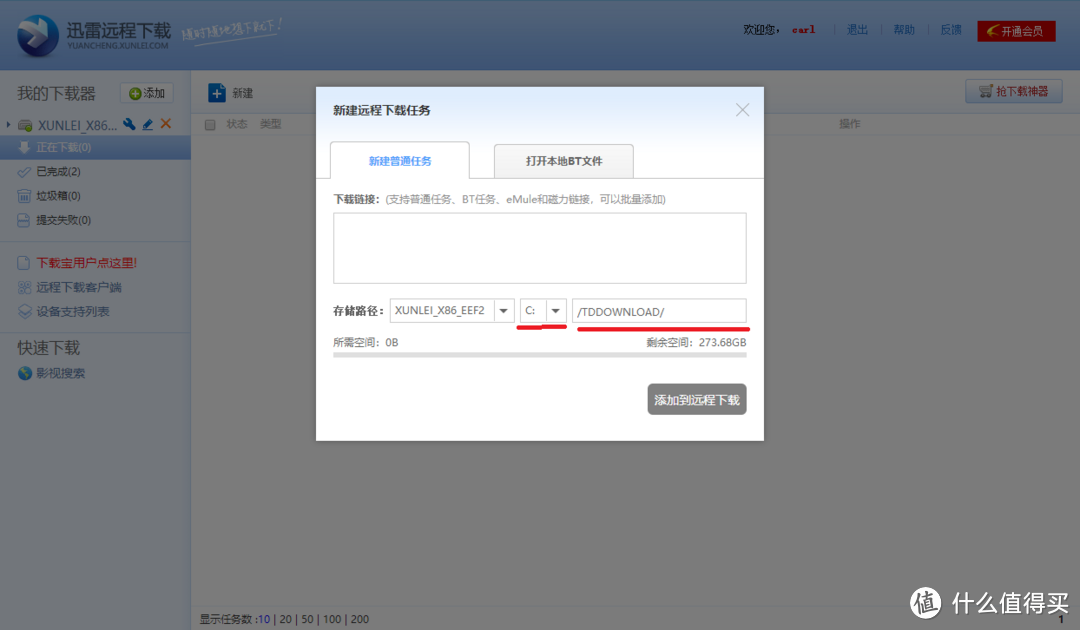This screenshot has height=630, width=1080.
Task: Expand the XUNLEI_X86 device tree arrow
Action: (9, 125)
